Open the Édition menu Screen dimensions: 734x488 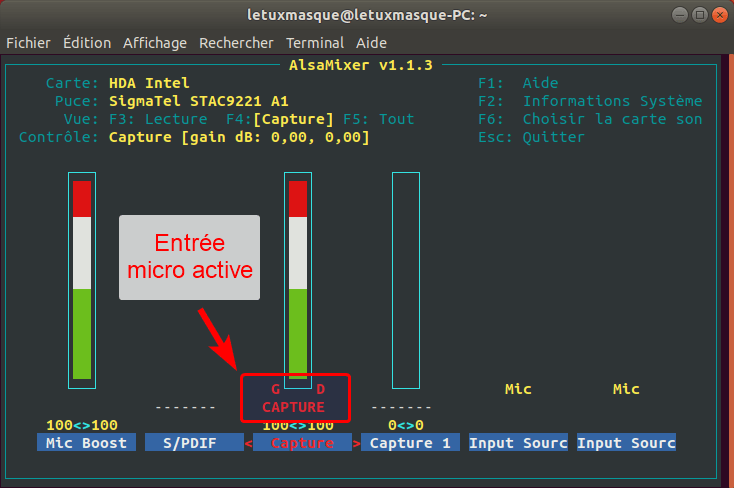(86, 43)
